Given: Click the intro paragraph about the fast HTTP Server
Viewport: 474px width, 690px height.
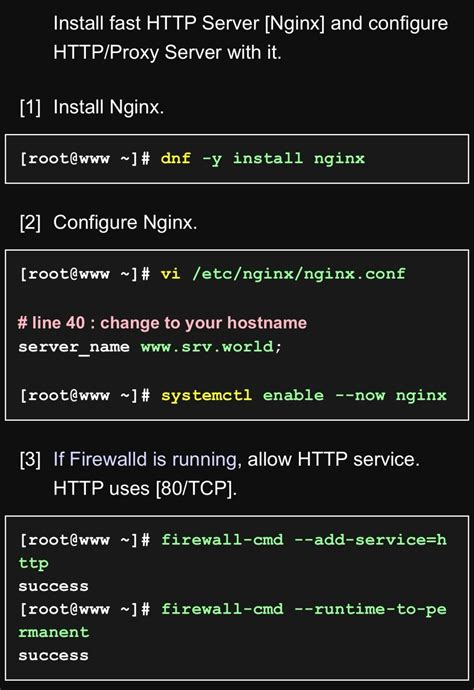Looking at the screenshot, I should click(250, 38).
